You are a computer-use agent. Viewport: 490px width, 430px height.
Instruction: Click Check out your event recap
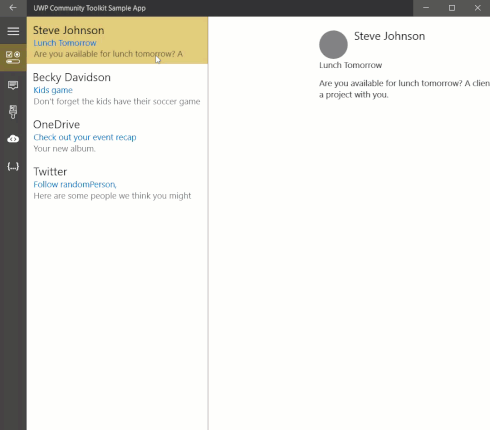tap(85, 137)
